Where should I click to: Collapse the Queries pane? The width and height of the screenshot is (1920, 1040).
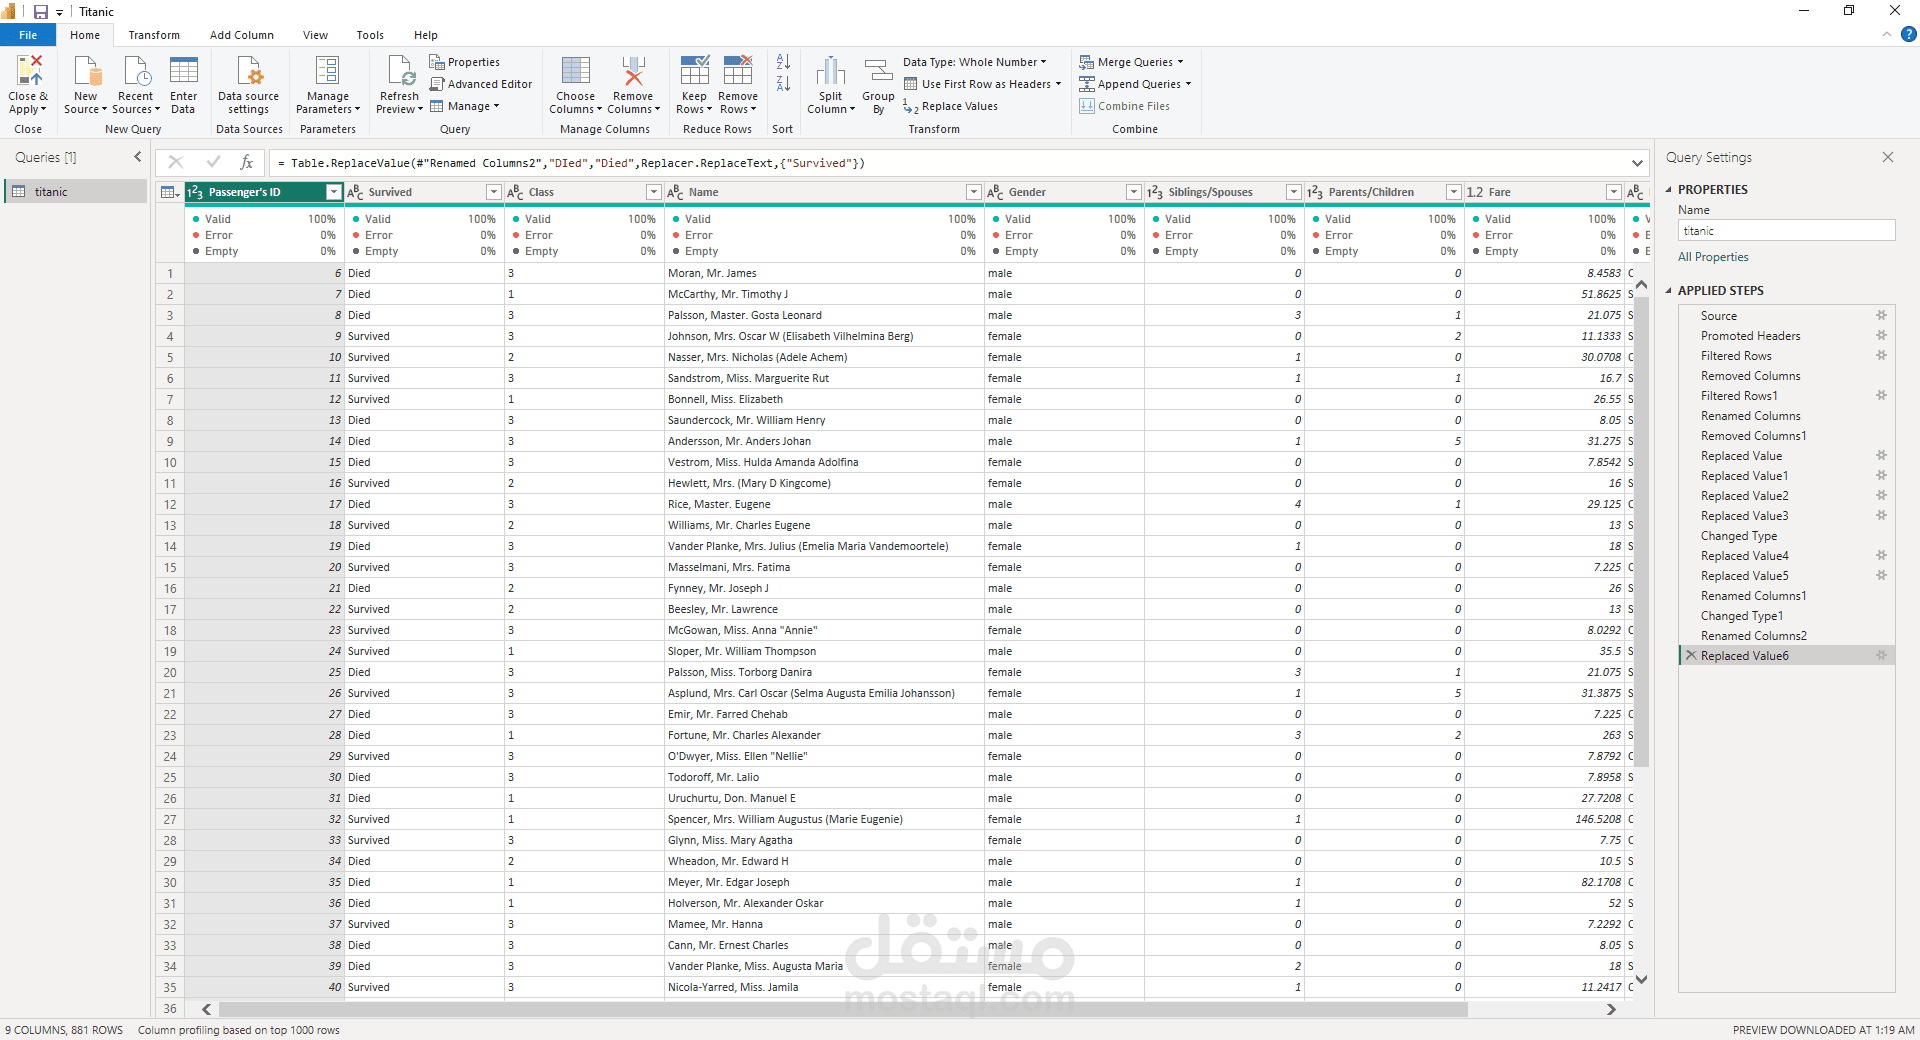138,157
